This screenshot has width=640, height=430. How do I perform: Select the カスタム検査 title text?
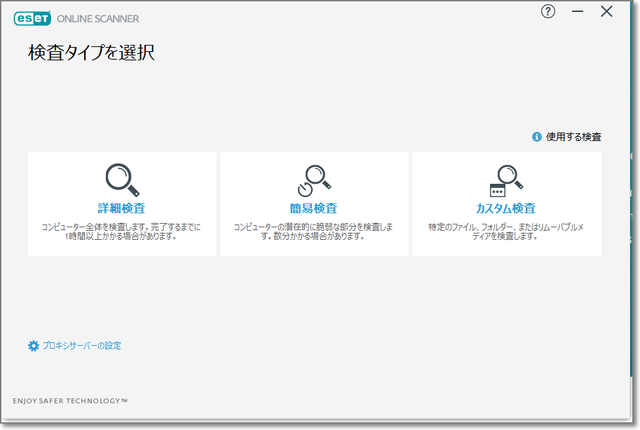coord(506,208)
